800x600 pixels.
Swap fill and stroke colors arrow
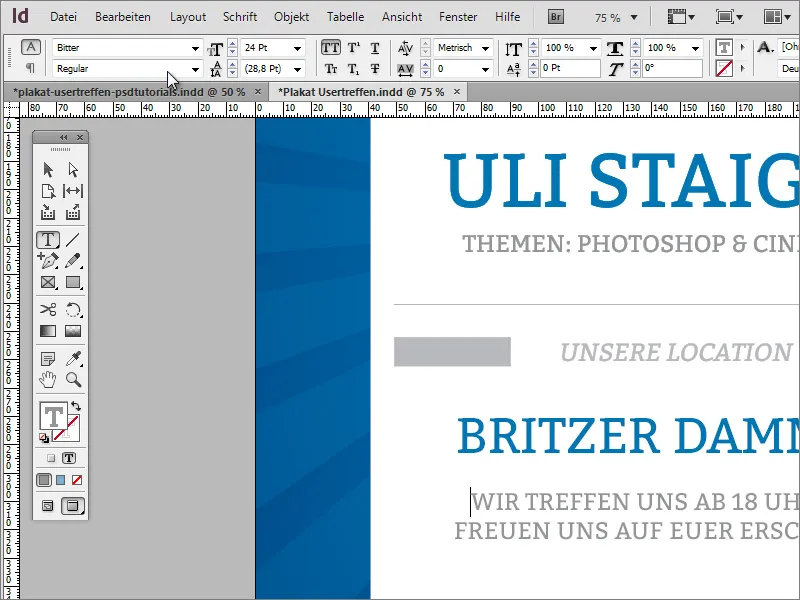(76, 406)
